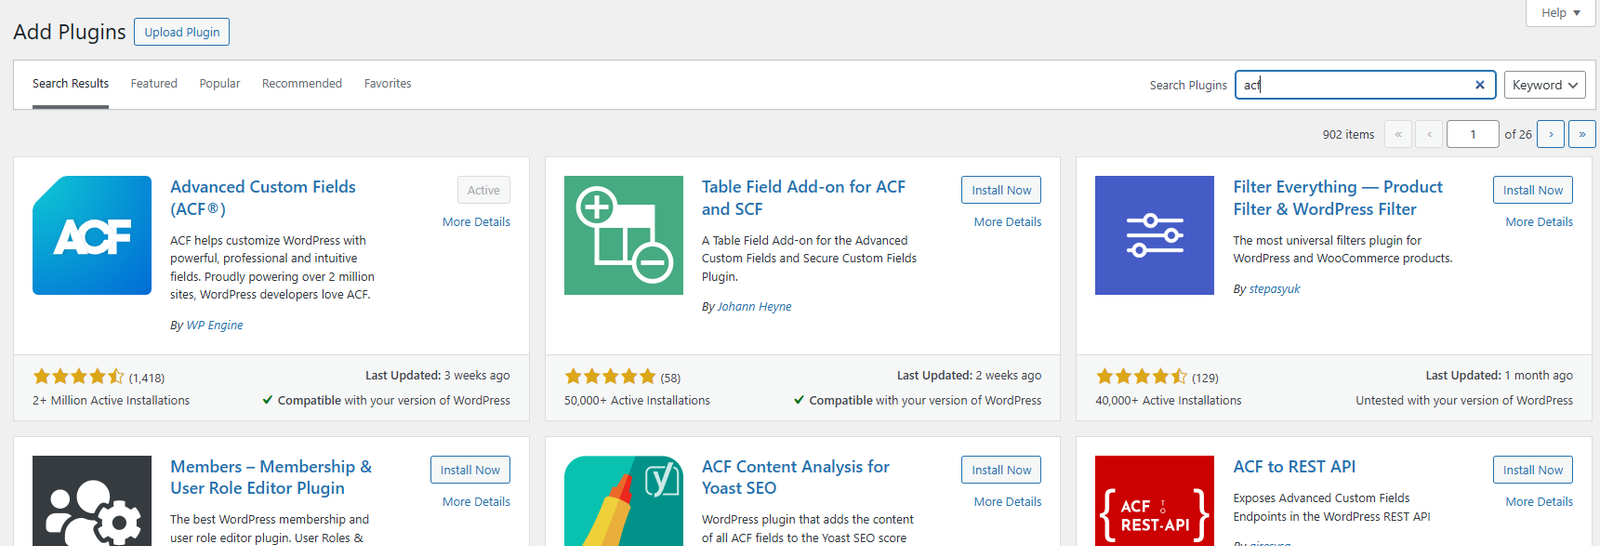Click the Advanced Custom Fields ACF logo icon
The width and height of the screenshot is (1600, 546).
92,235
